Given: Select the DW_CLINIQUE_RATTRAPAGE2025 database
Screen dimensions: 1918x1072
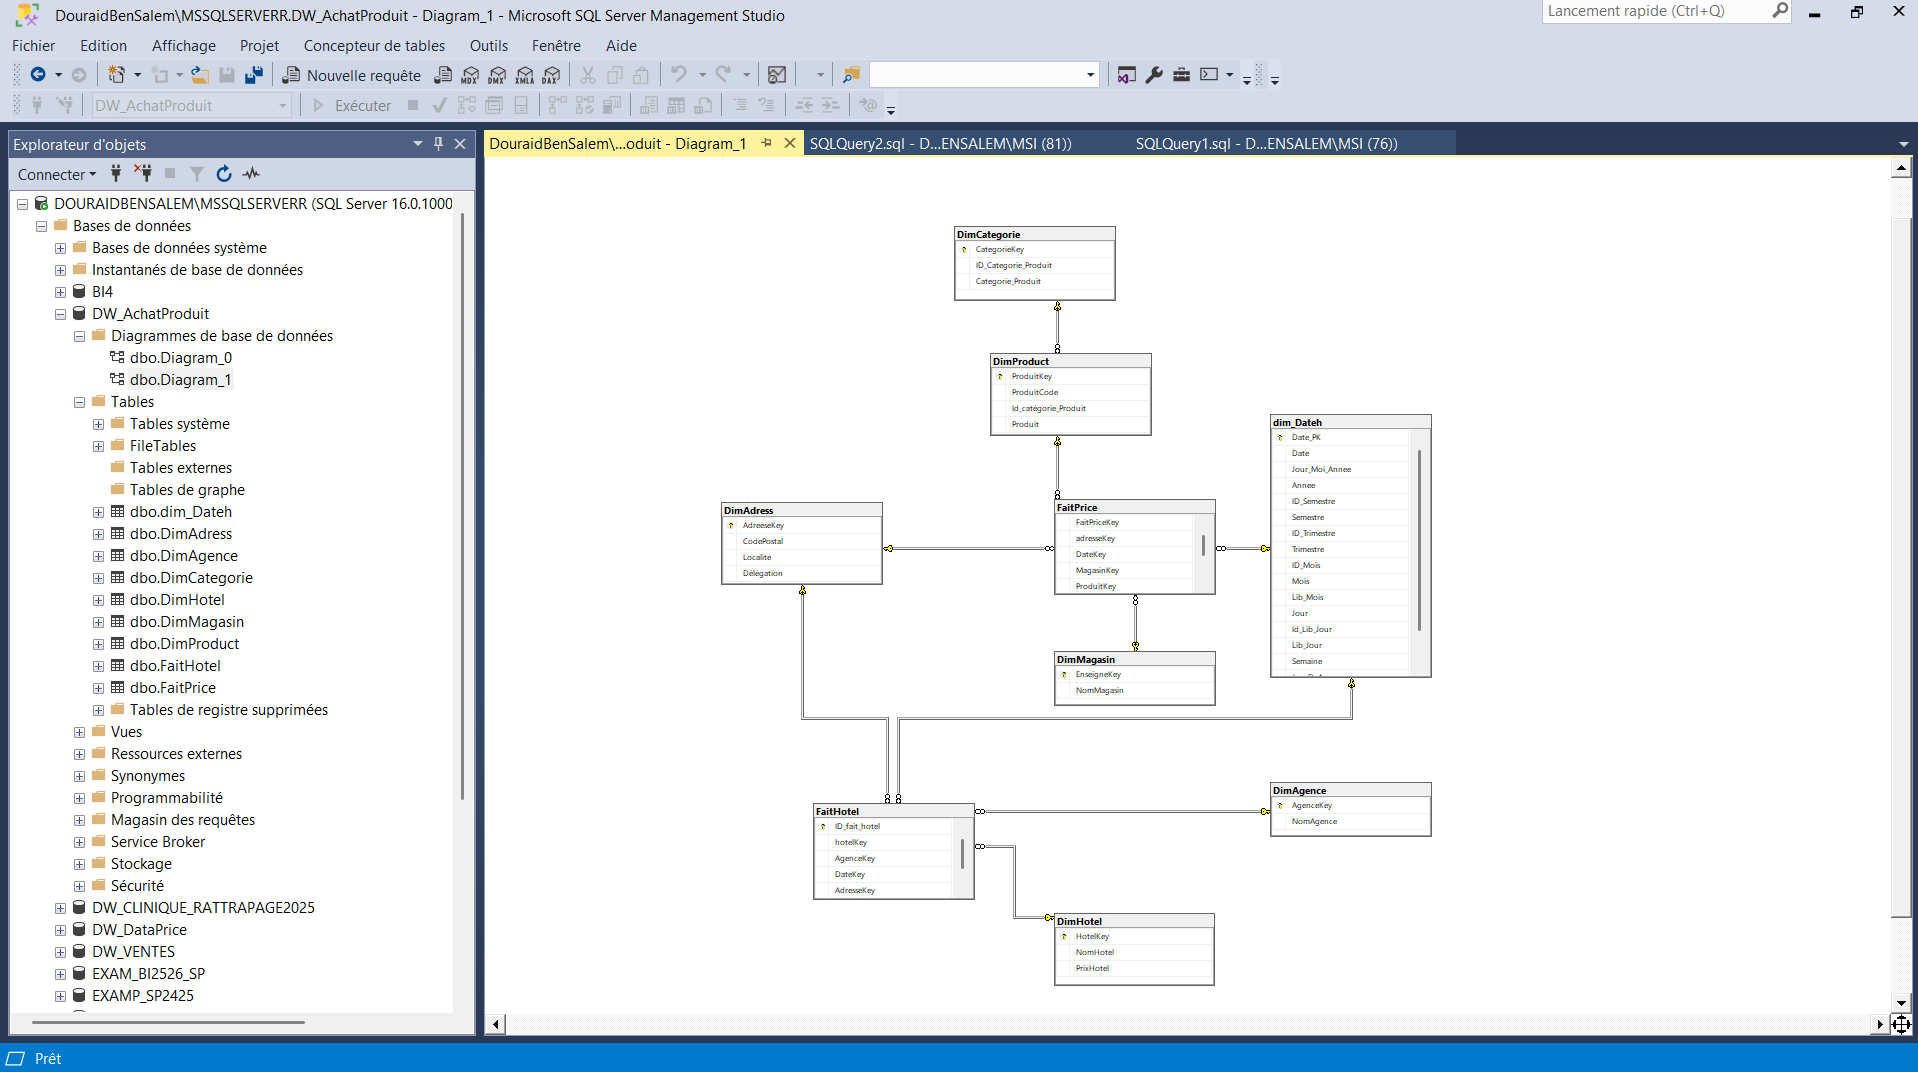Looking at the screenshot, I should point(203,908).
